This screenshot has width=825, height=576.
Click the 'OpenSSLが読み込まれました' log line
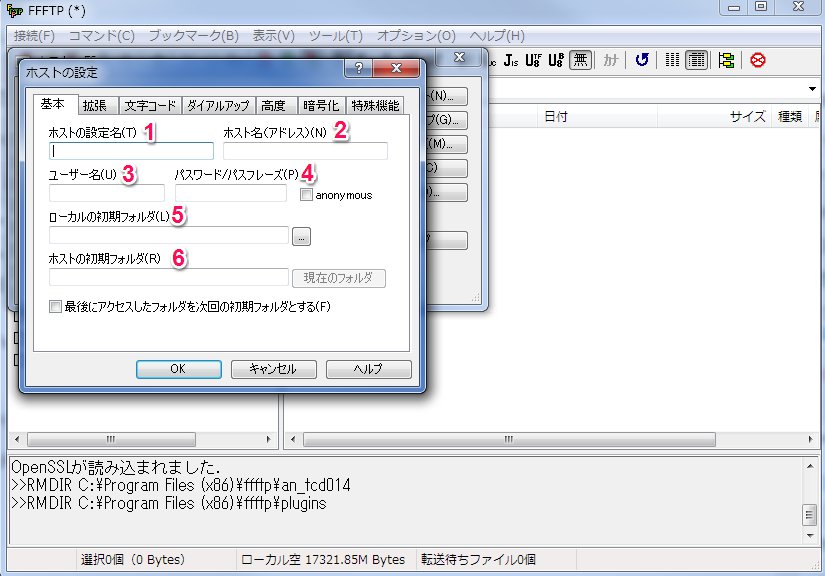(116, 467)
